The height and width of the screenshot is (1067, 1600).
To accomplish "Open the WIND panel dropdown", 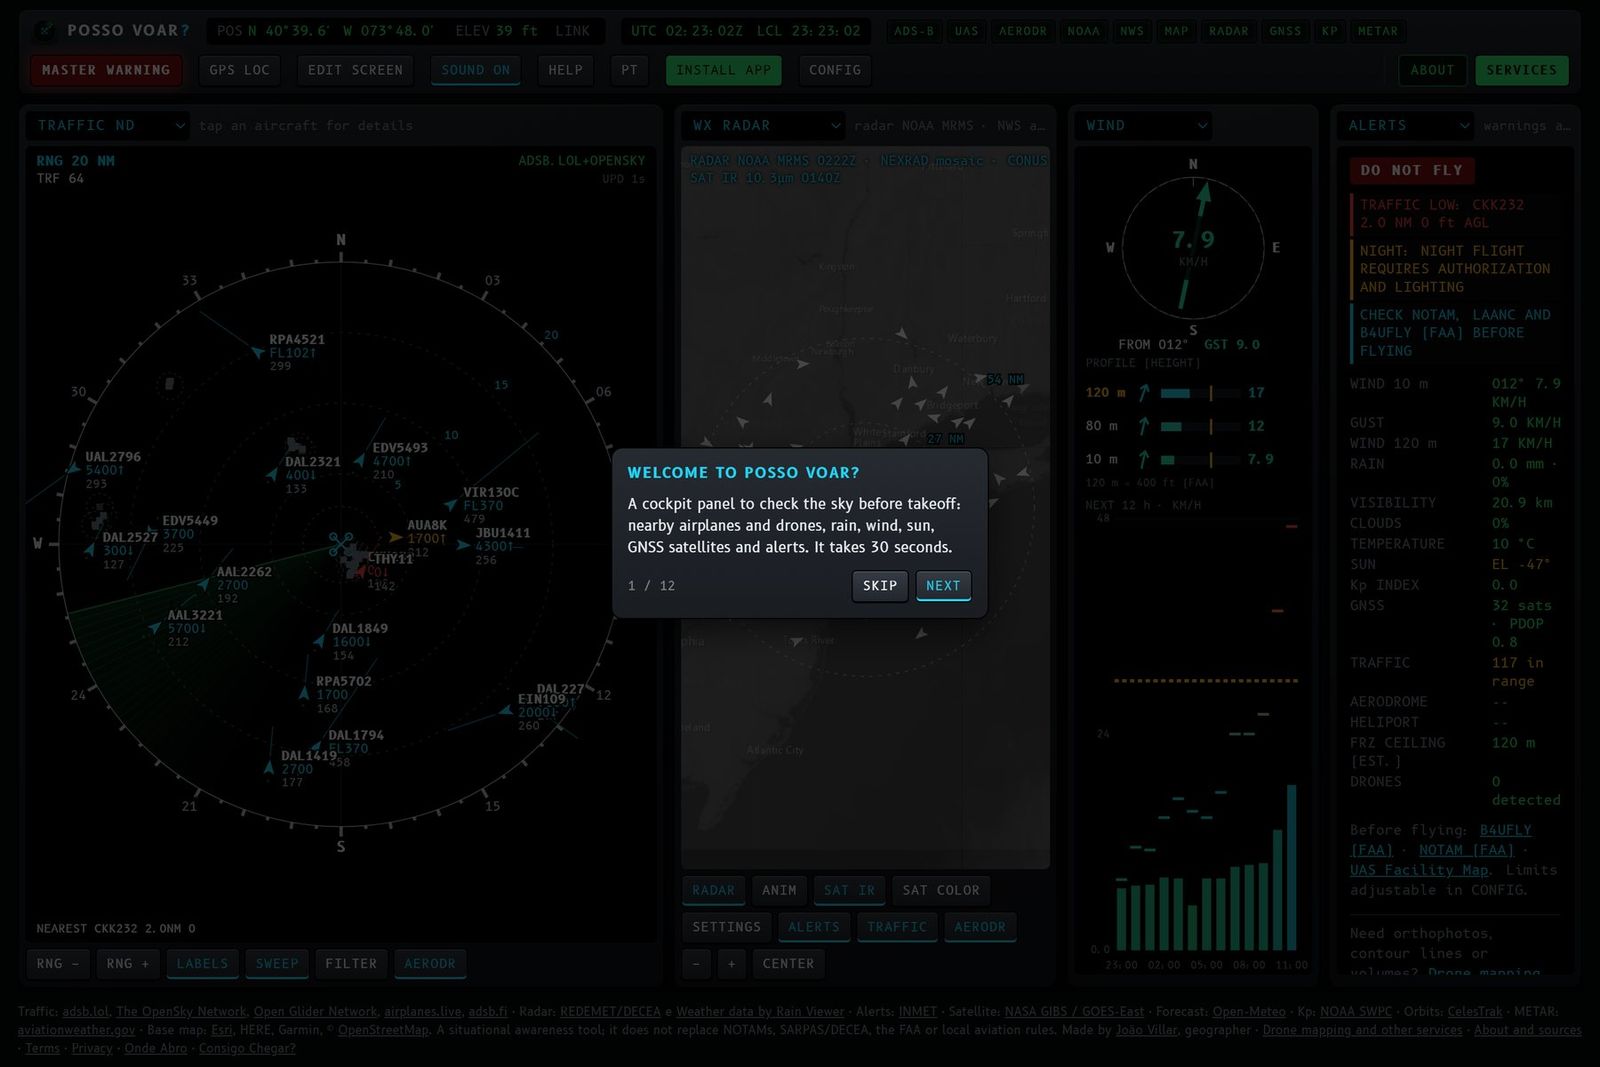I will click(1143, 125).
